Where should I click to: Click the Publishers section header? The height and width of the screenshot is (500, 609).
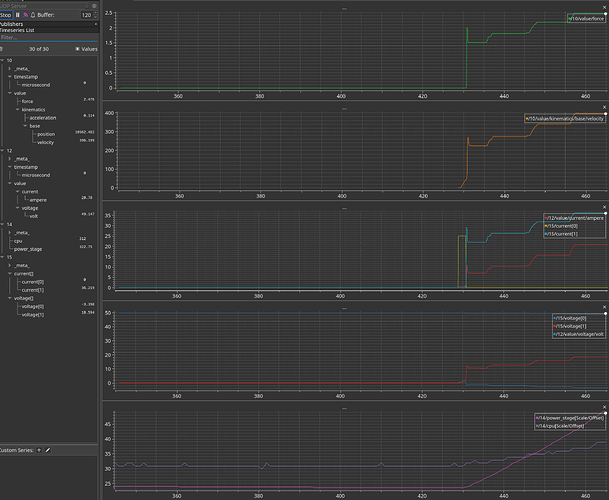49,24
